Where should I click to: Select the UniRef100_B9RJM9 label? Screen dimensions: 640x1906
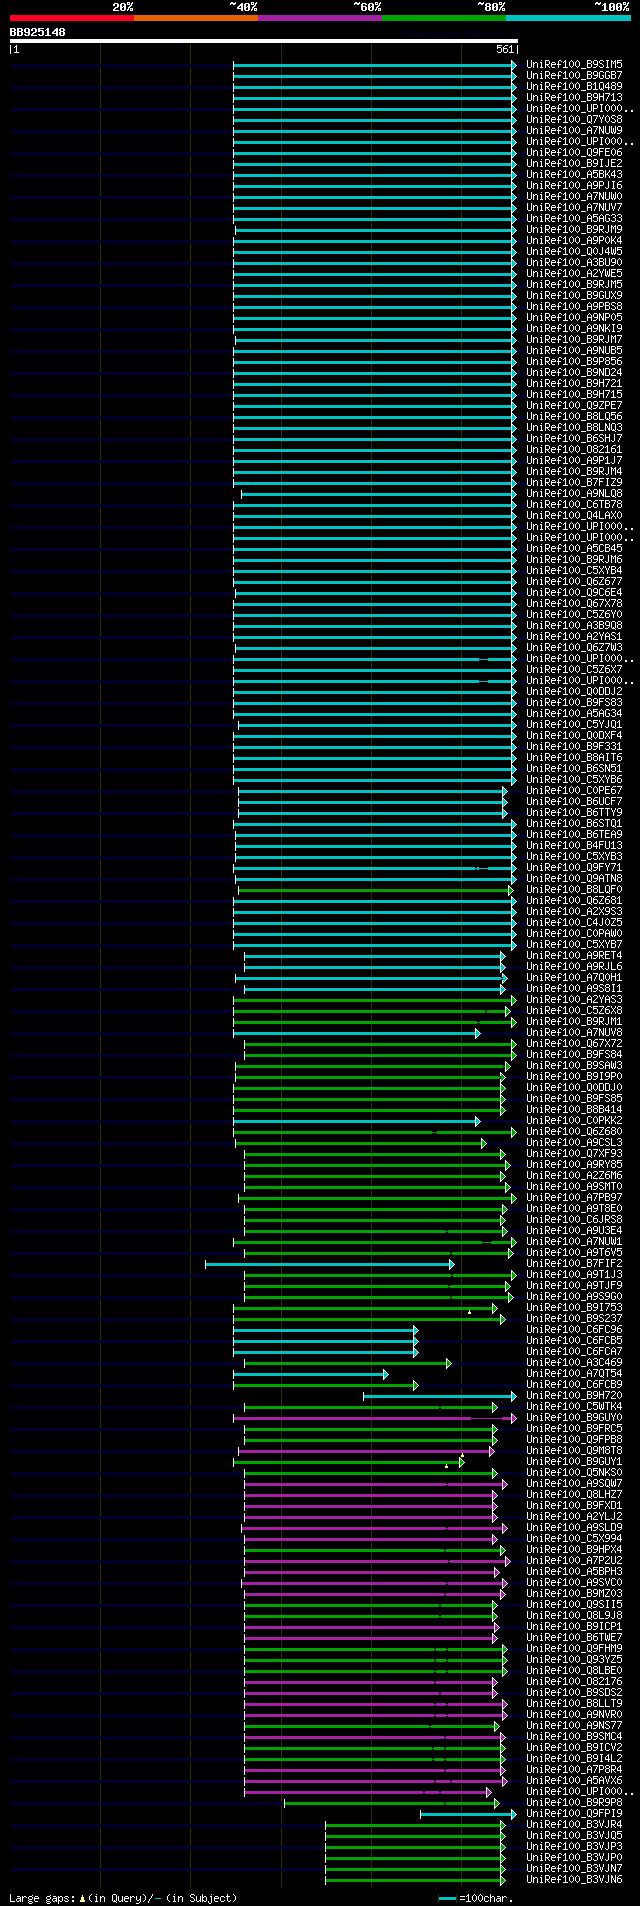[574, 229]
